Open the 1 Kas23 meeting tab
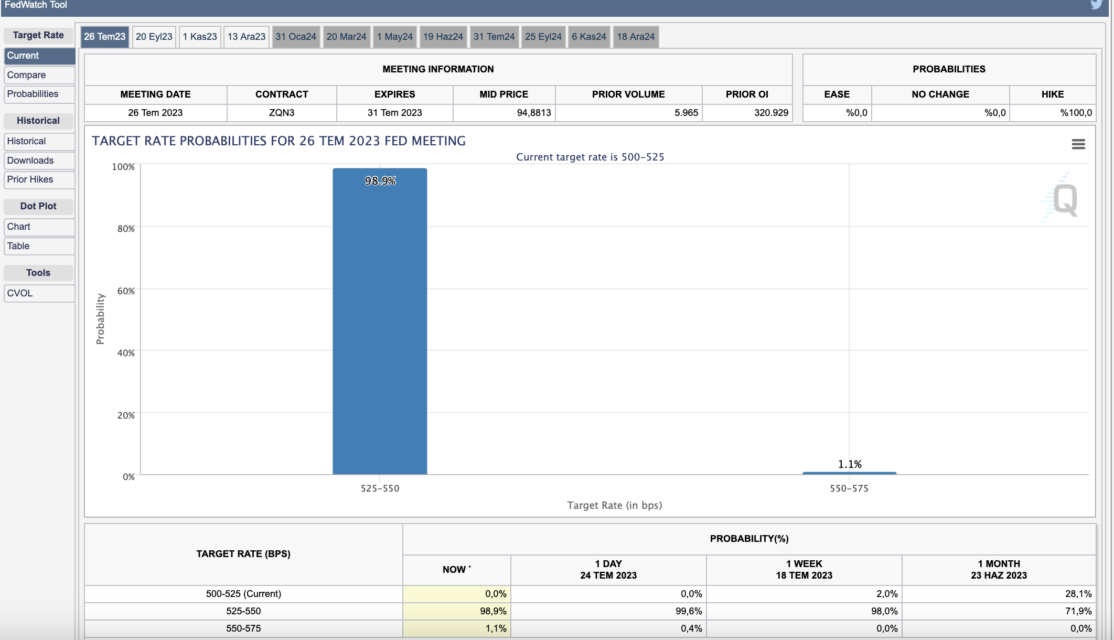Image resolution: width=1114 pixels, height=640 pixels. [x=200, y=37]
